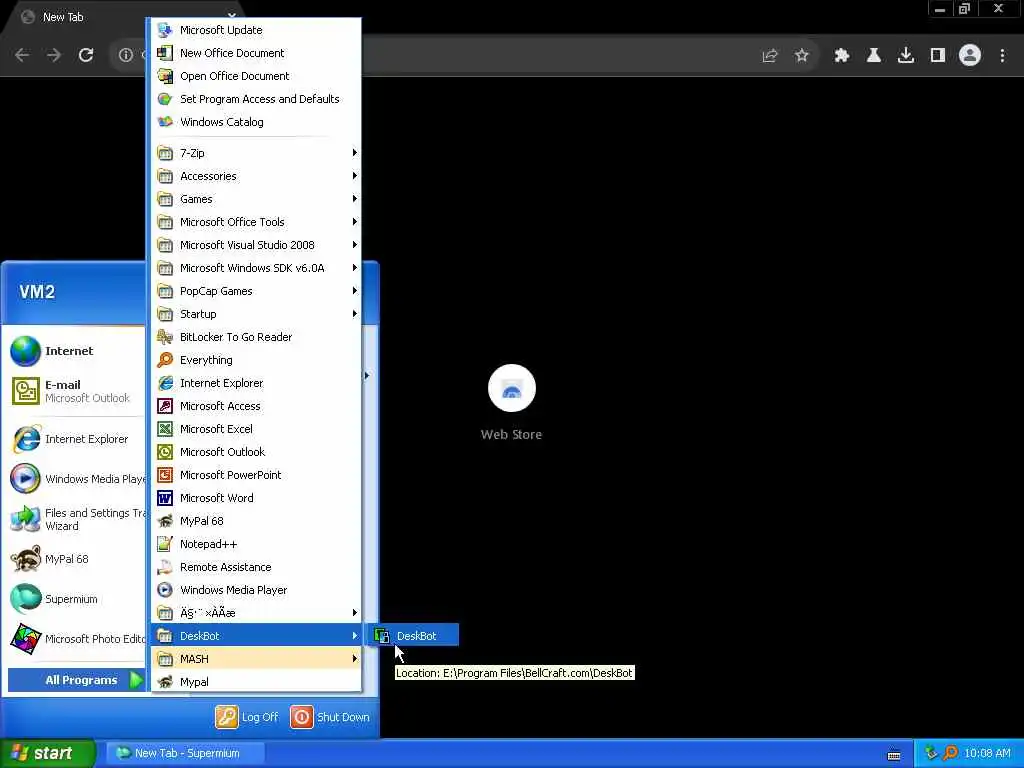Select Windows Catalog in the menu
The height and width of the screenshot is (768, 1024).
coord(256,122)
